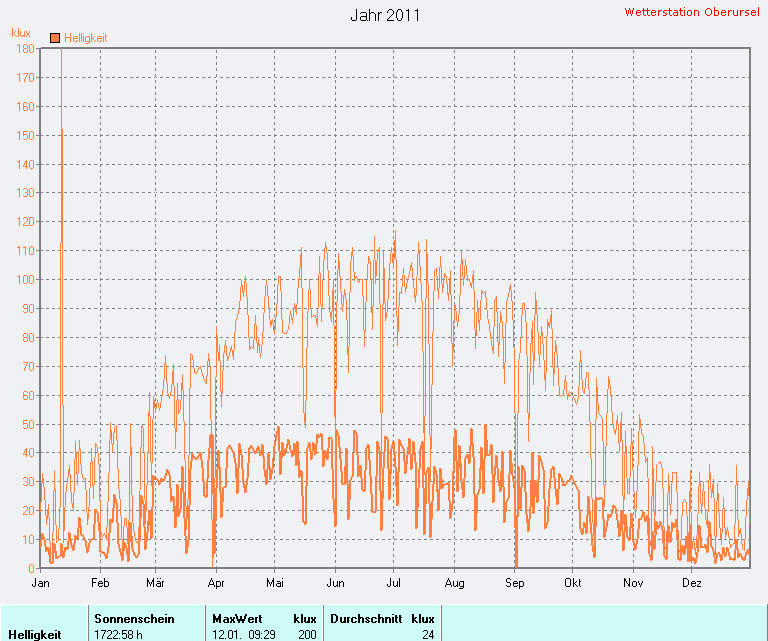Click the Sep x-axis month label
The height and width of the screenshot is (641, 768).
pos(515,583)
